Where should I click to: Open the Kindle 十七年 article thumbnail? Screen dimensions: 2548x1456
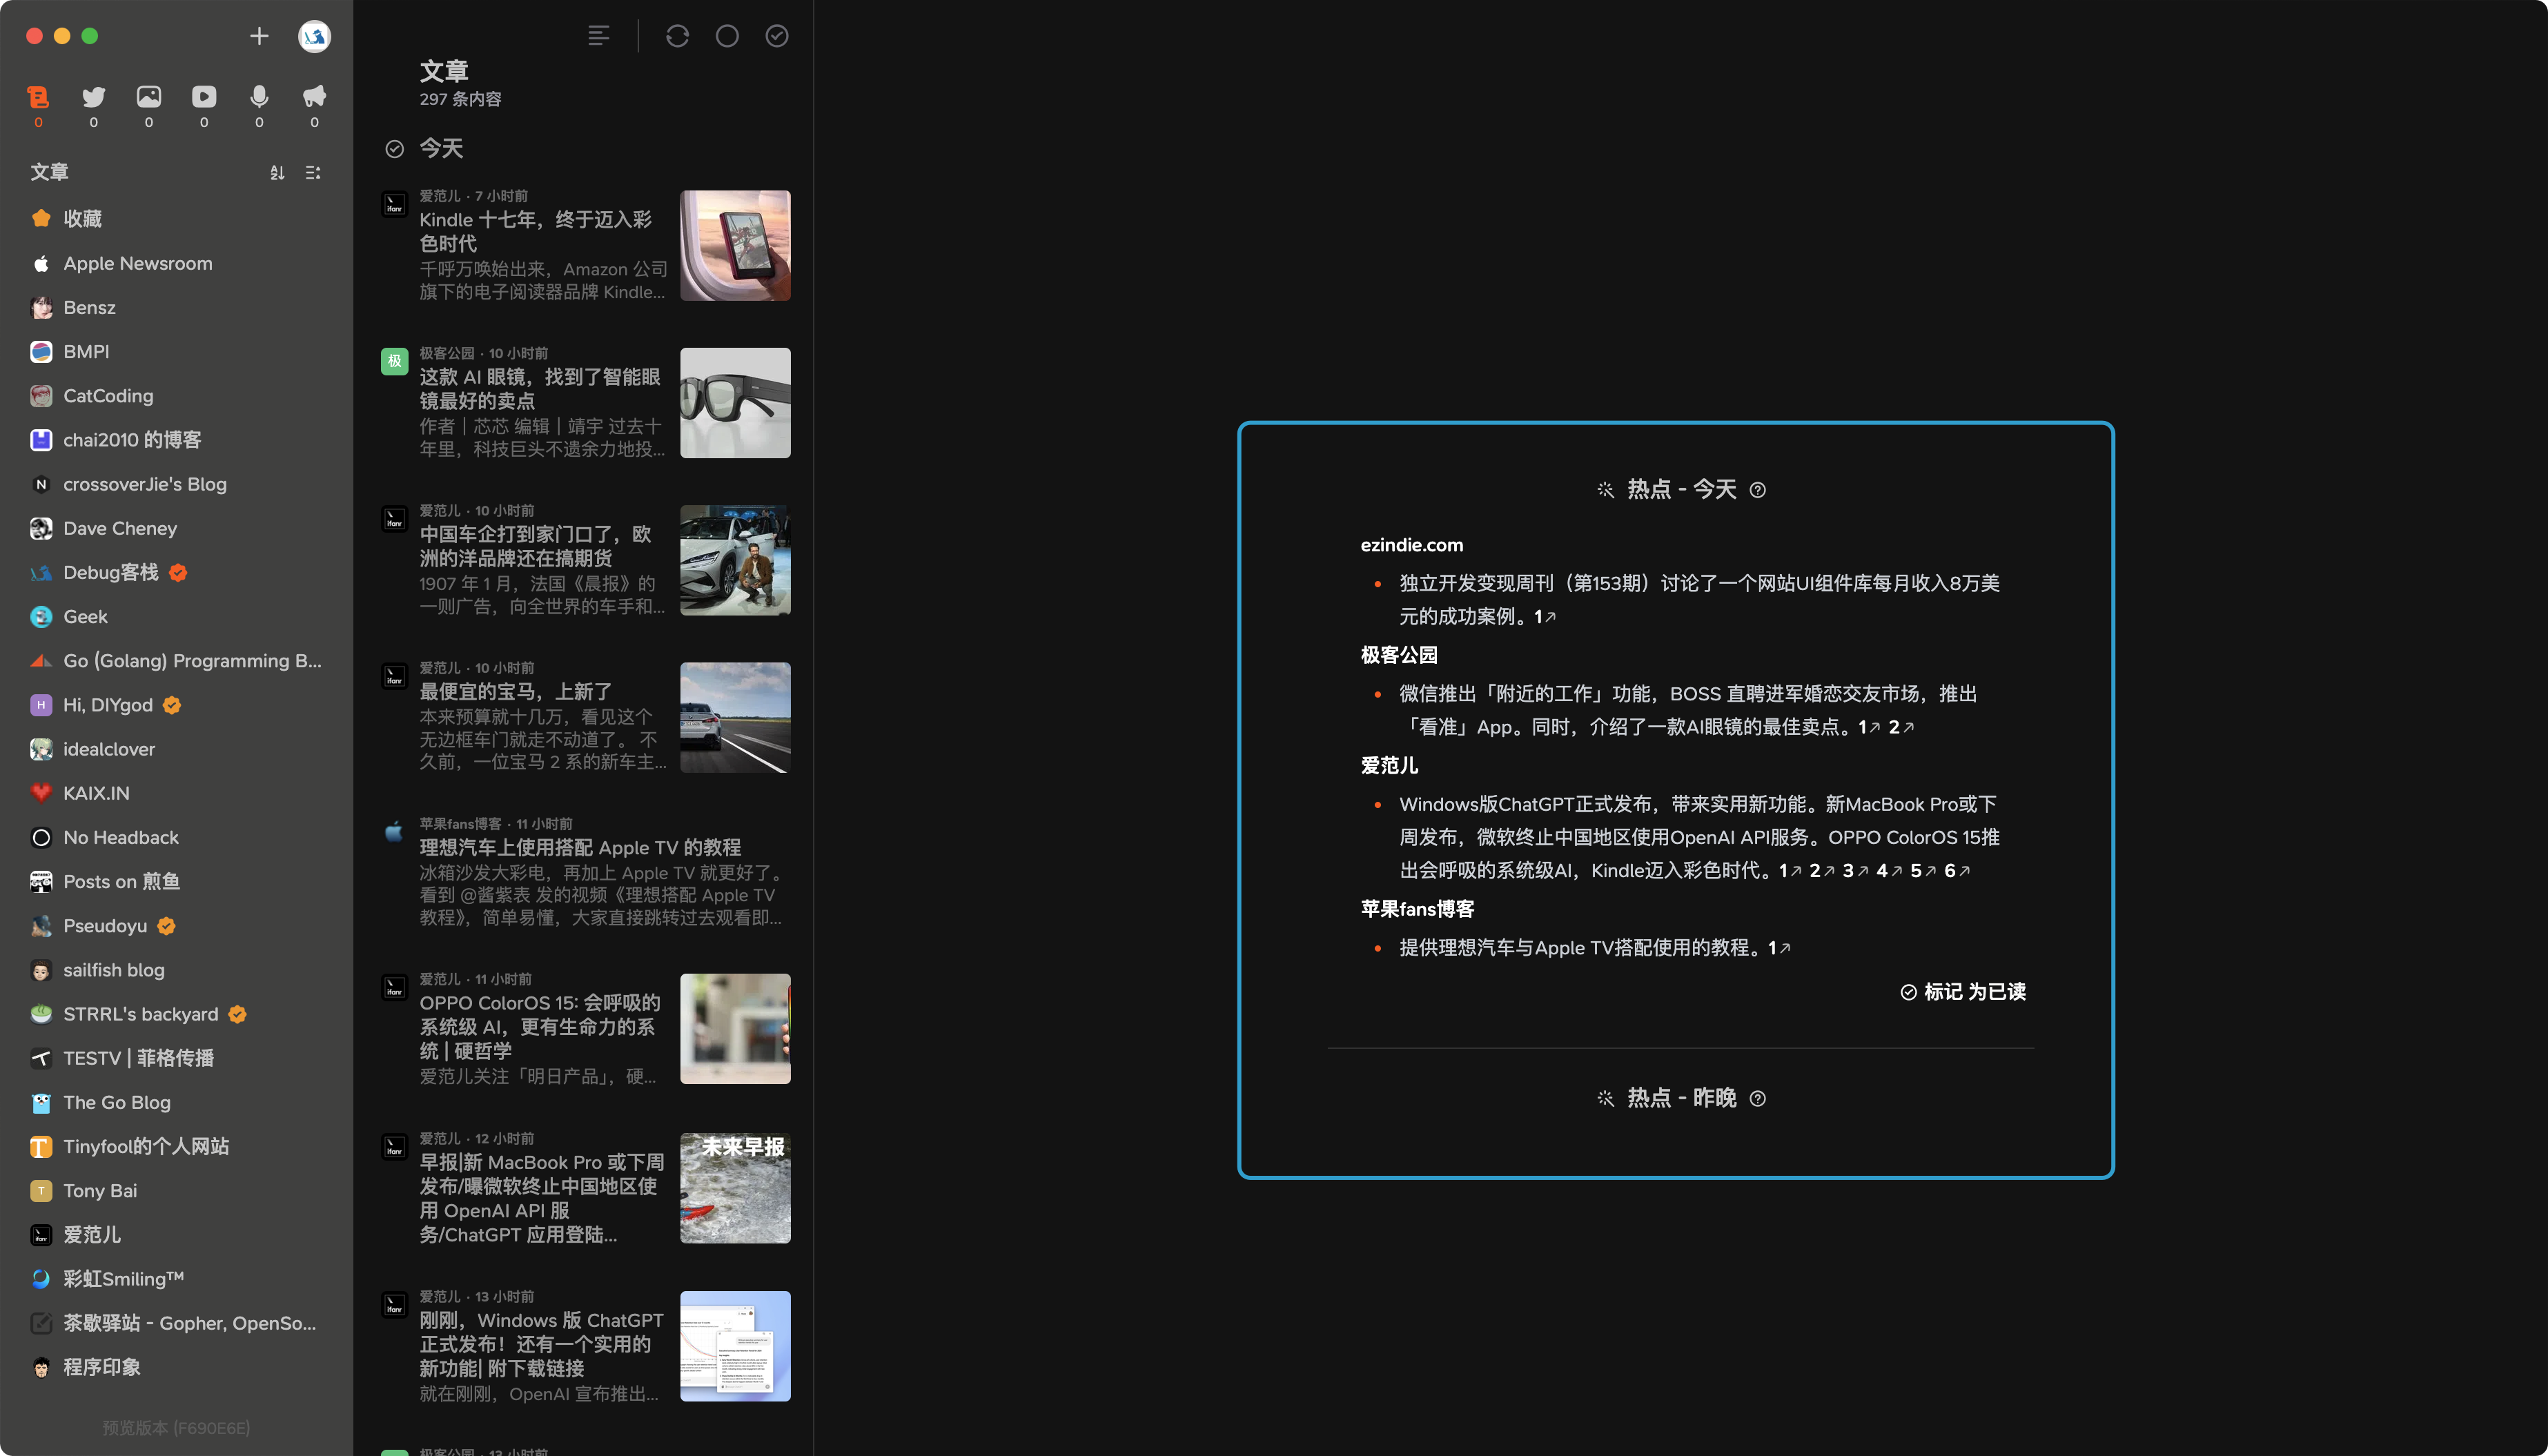pos(735,245)
